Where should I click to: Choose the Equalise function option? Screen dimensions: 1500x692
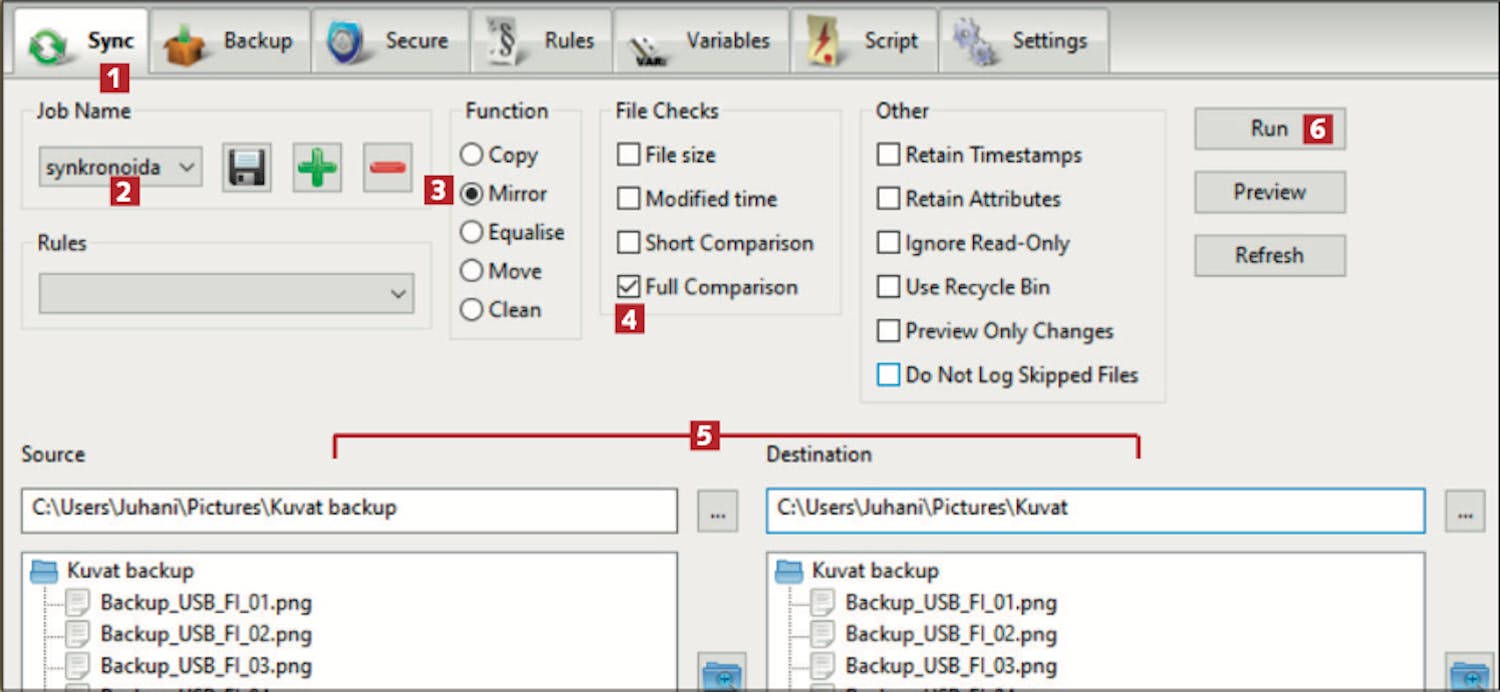click(x=472, y=233)
